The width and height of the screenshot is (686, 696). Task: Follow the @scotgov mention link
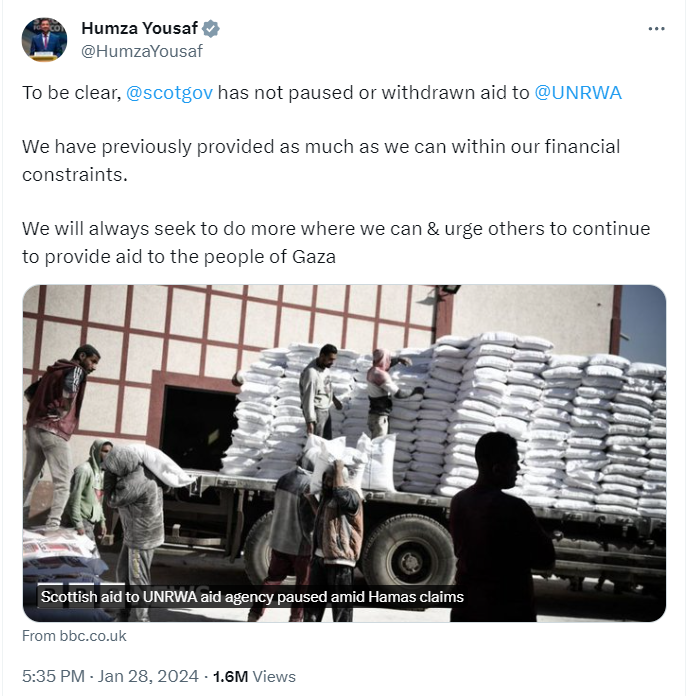(170, 93)
